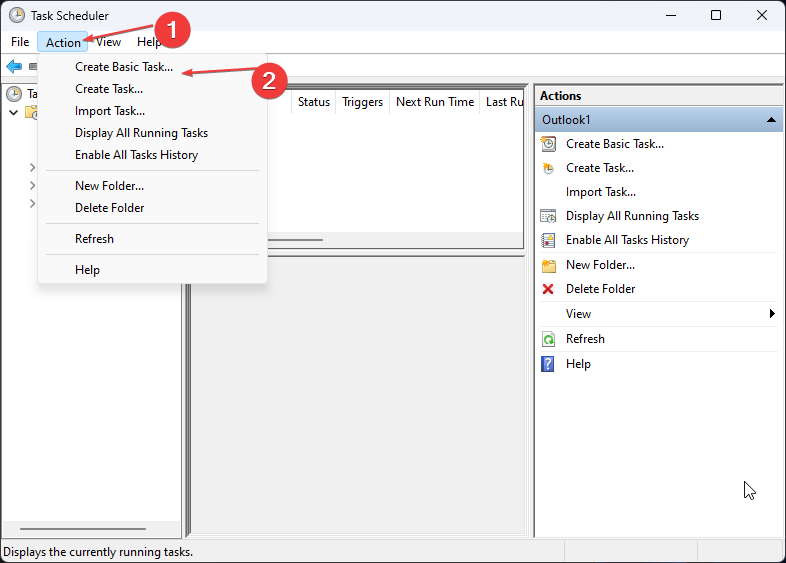Screen dimensions: 786x563
Task: Close the Task Scheduler window
Action: click(x=761, y=16)
